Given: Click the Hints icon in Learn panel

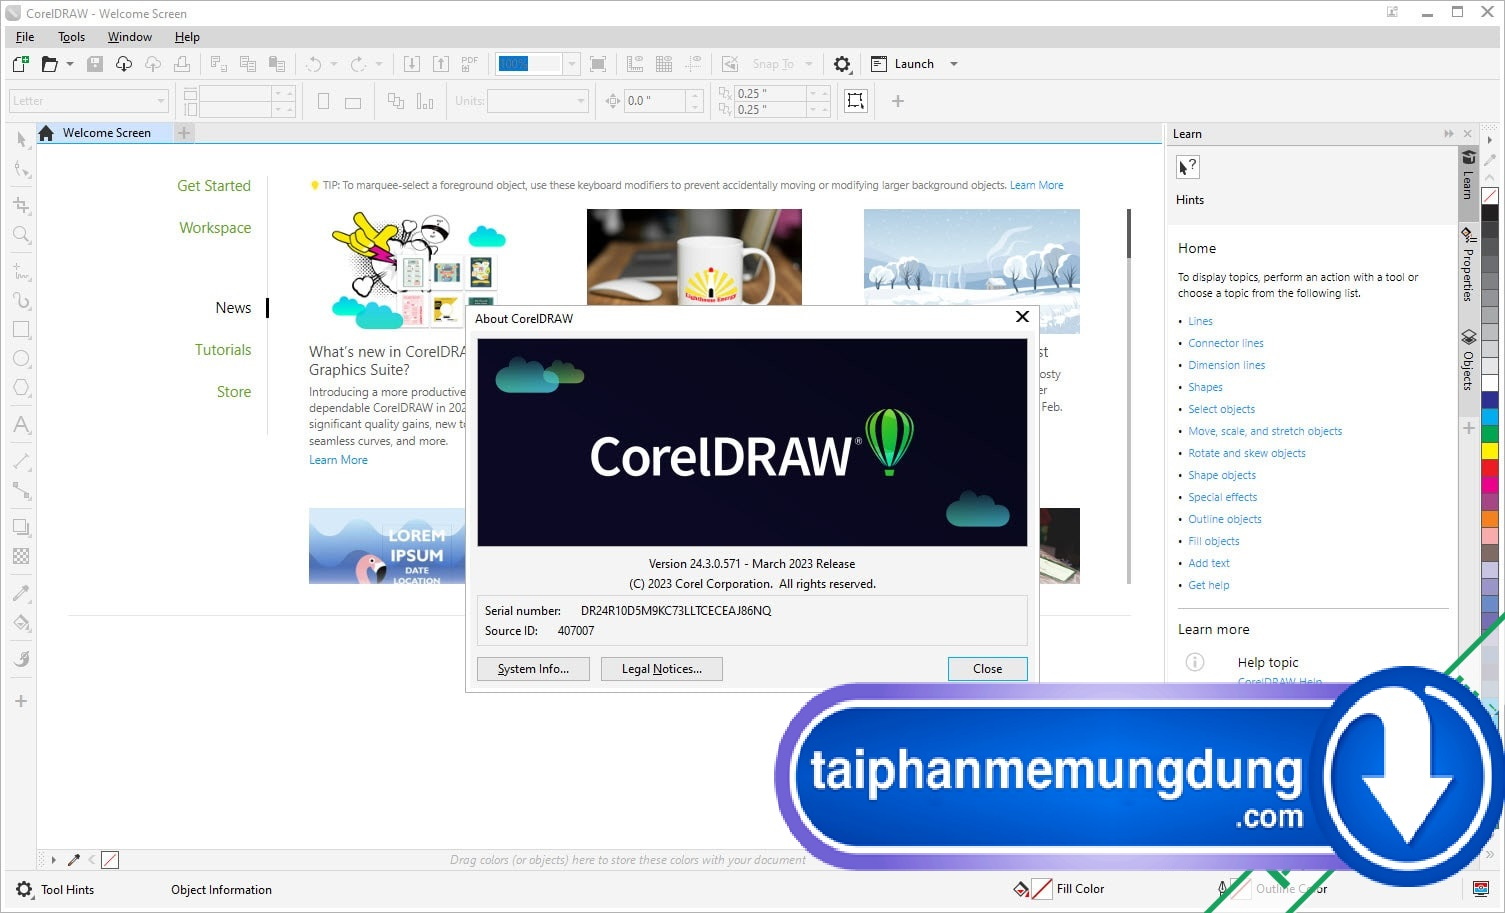Looking at the screenshot, I should click(1188, 167).
